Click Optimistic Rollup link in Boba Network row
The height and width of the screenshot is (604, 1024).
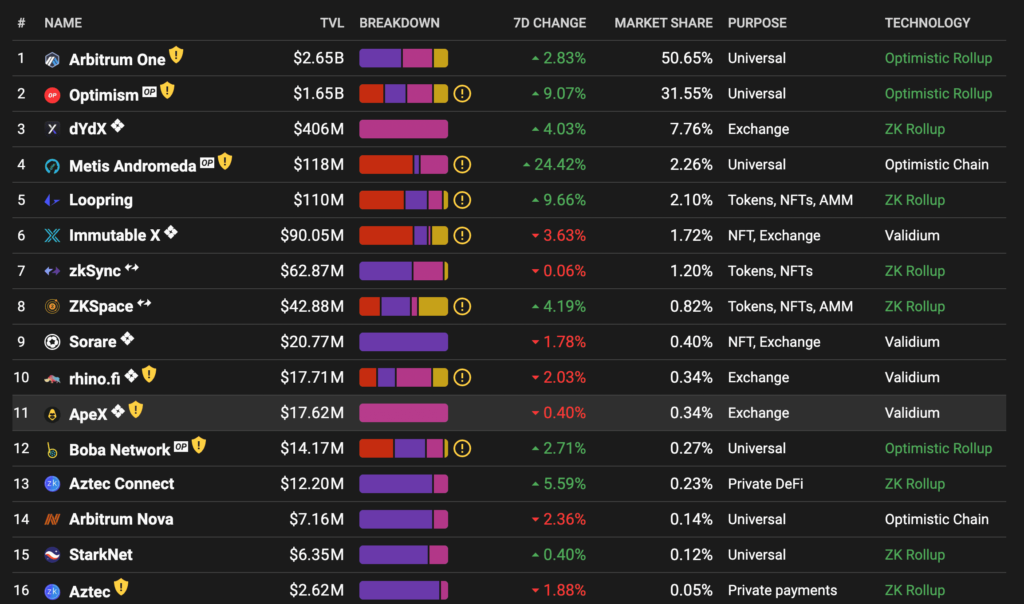coord(938,449)
